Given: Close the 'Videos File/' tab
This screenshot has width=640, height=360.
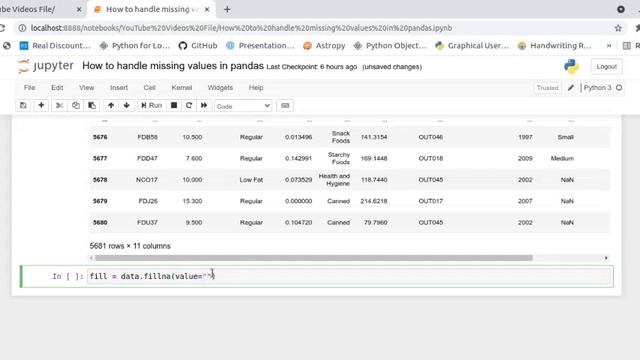Looking at the screenshot, I should pyautogui.click(x=79, y=9).
